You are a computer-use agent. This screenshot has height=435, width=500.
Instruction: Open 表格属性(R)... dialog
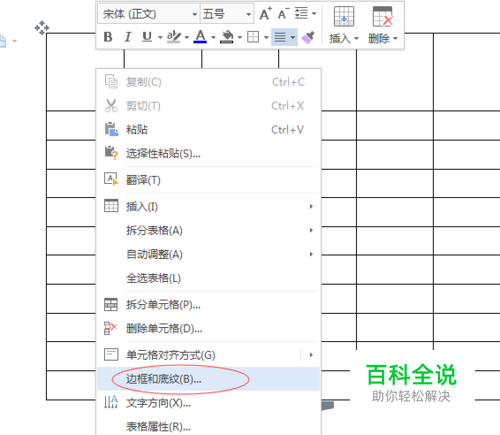[209, 427]
